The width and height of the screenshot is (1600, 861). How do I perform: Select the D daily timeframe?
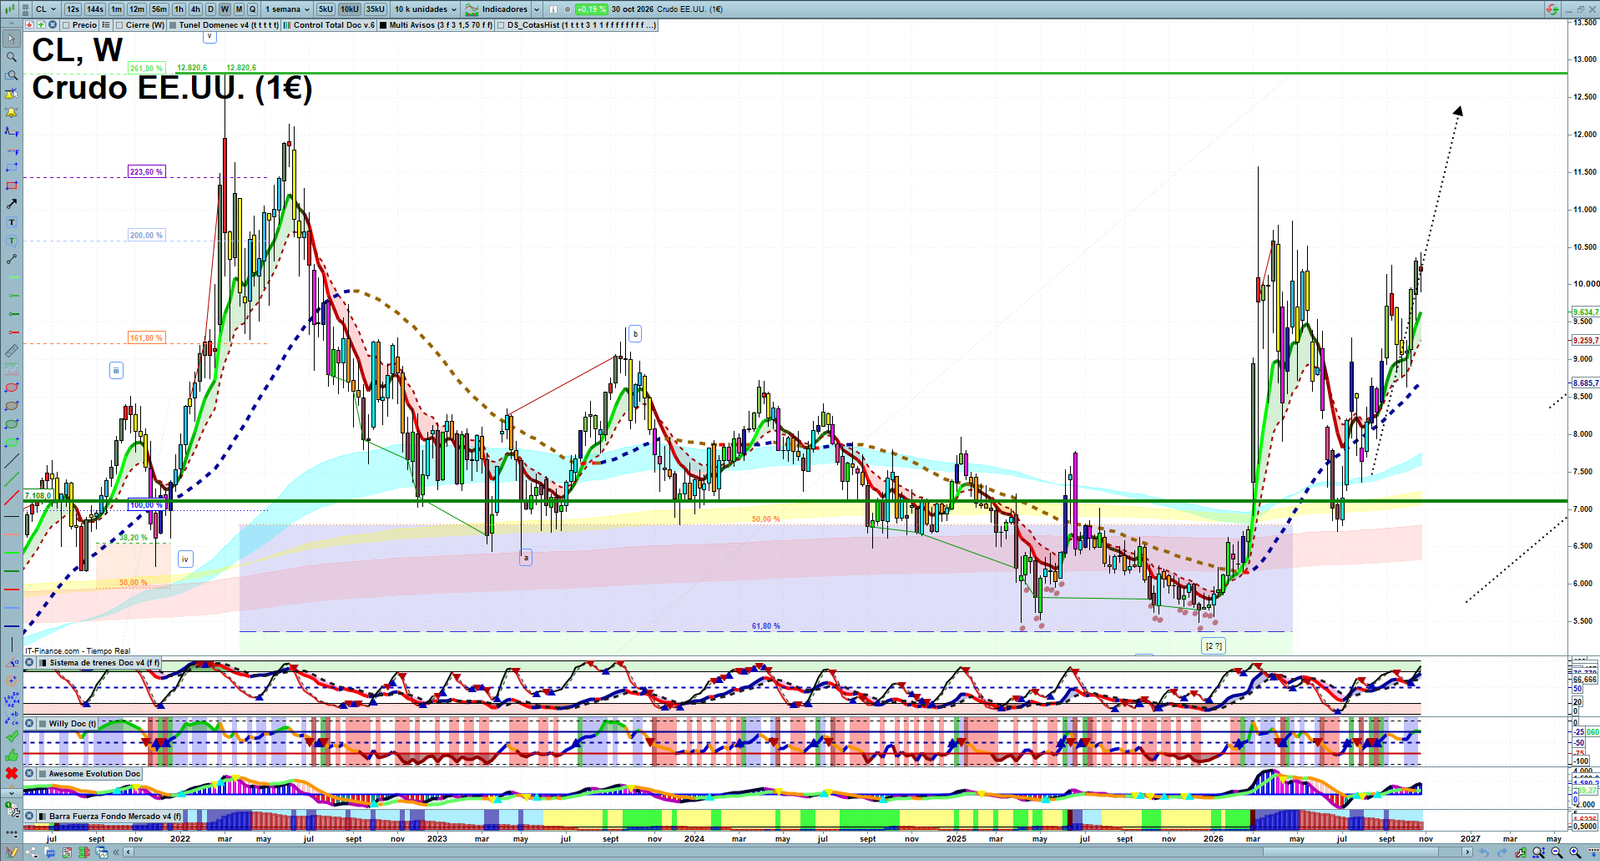[211, 9]
